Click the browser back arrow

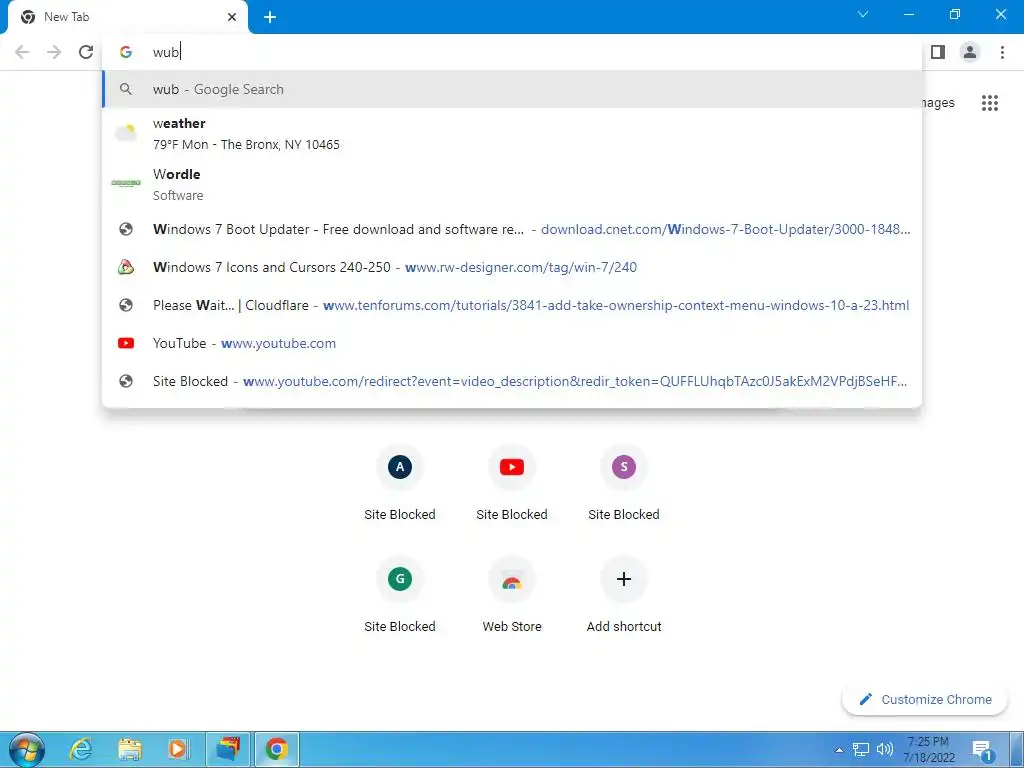click(22, 52)
